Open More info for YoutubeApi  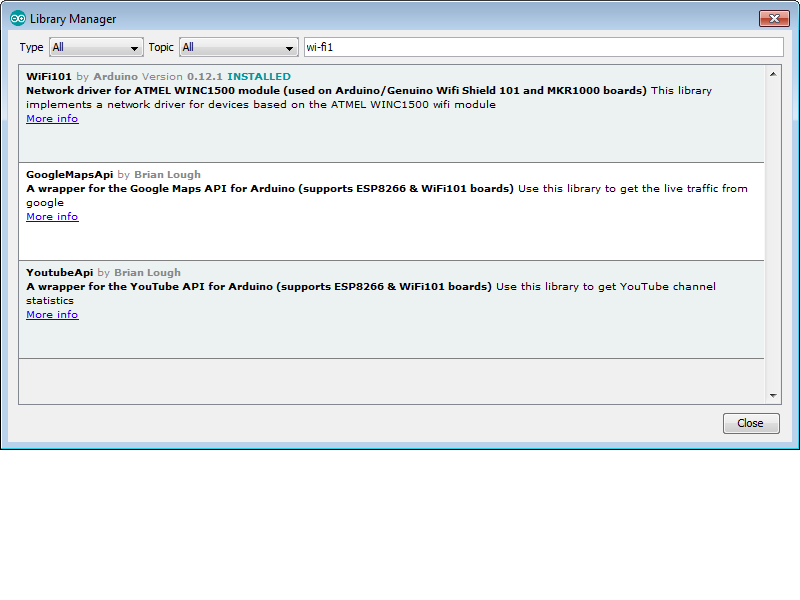pyautogui.click(x=51, y=314)
